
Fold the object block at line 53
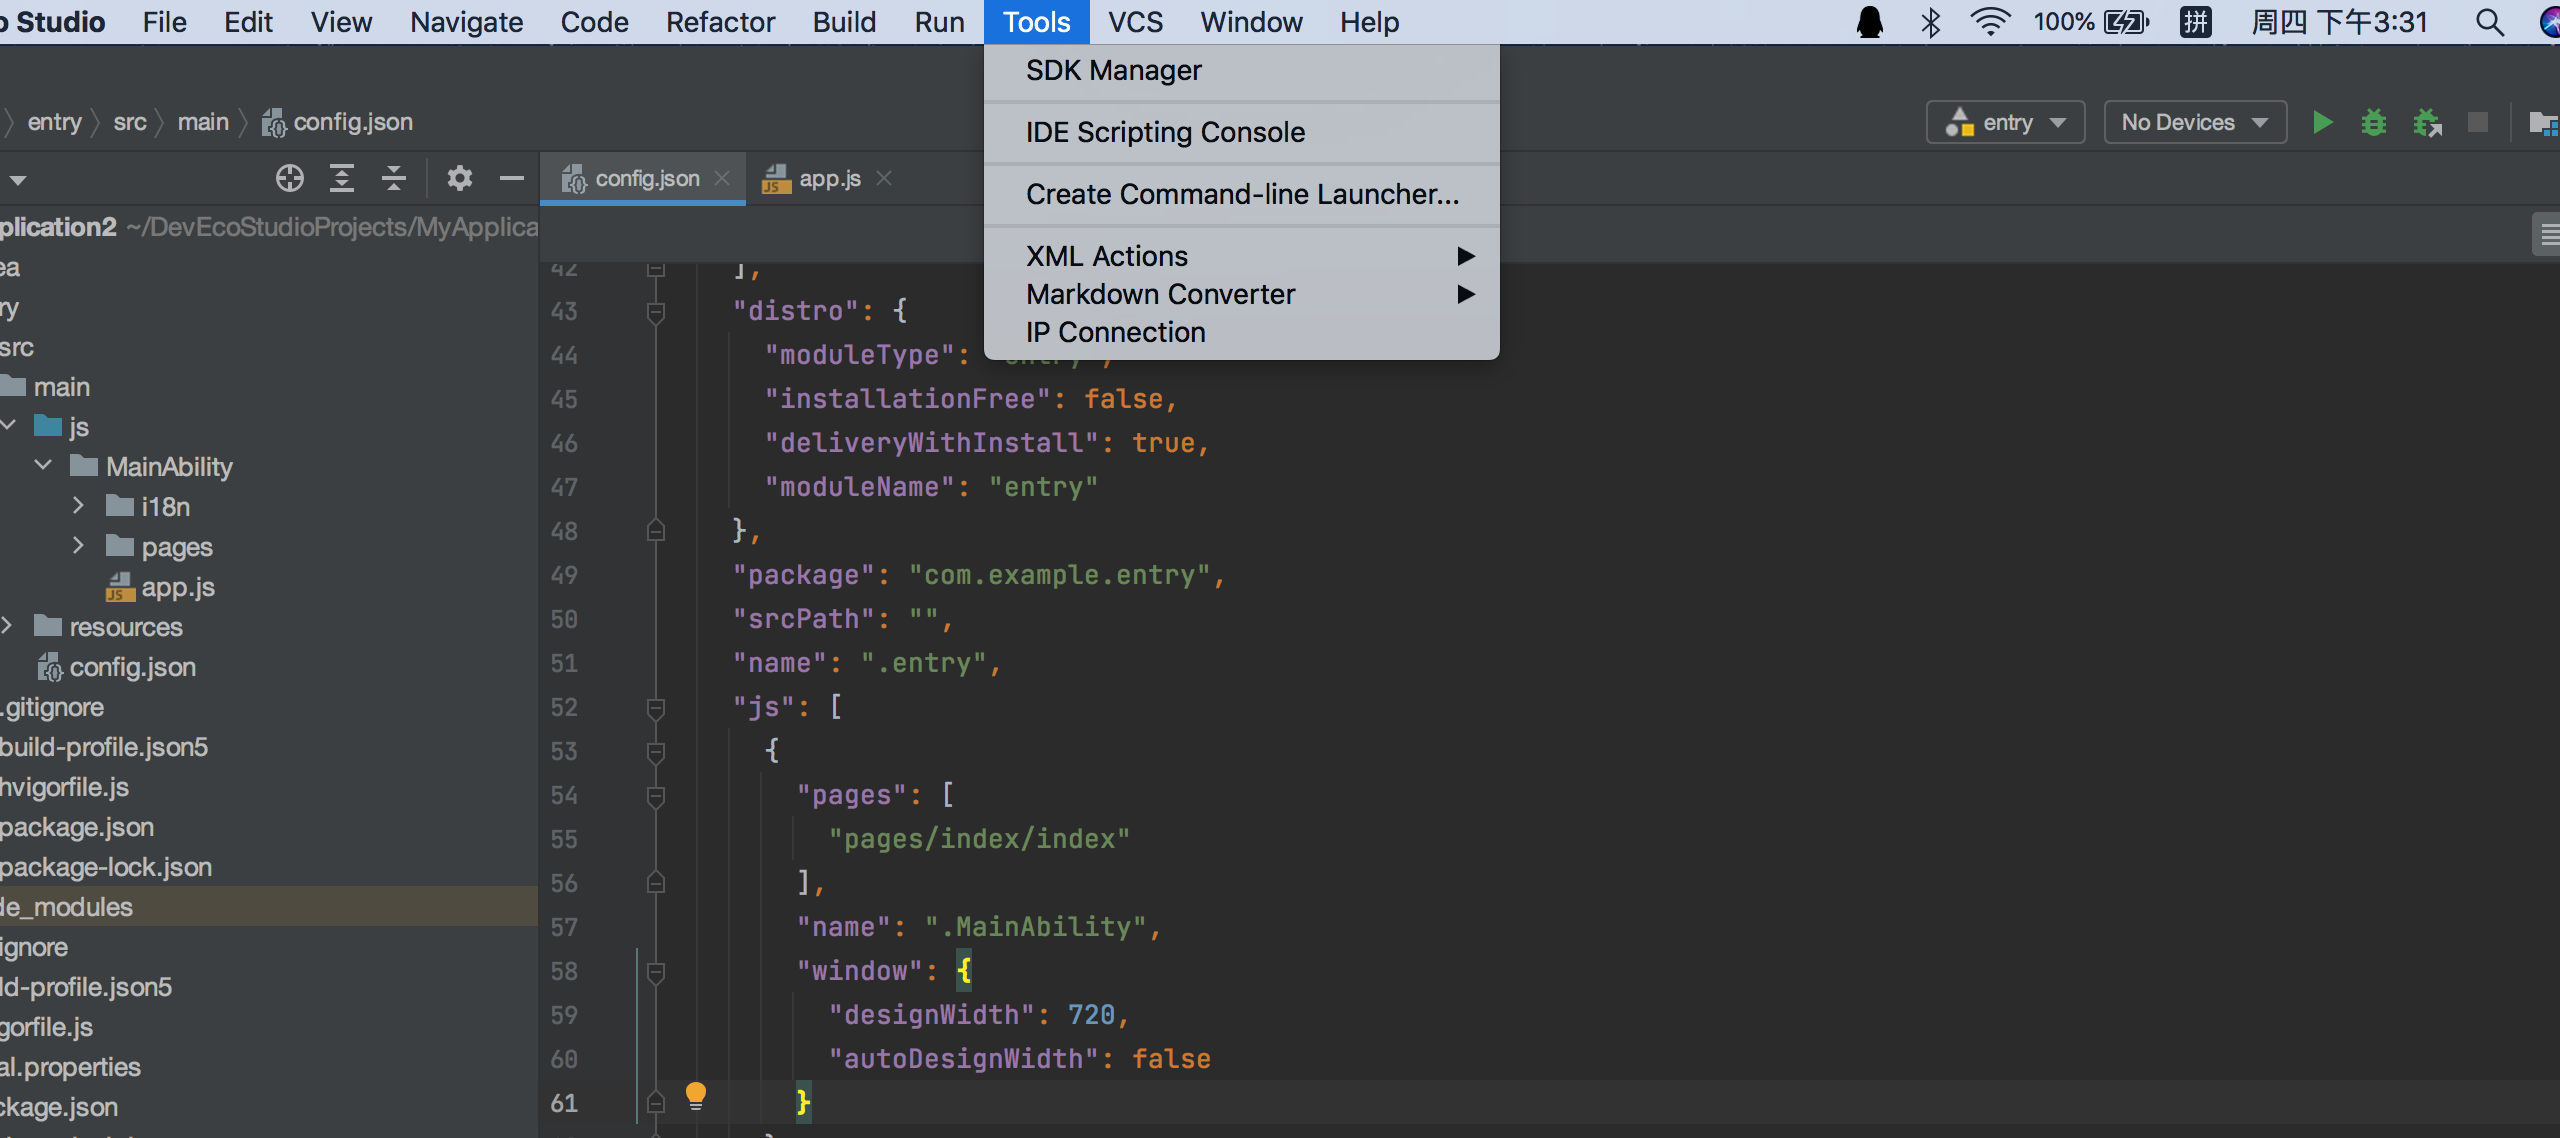pyautogui.click(x=656, y=752)
